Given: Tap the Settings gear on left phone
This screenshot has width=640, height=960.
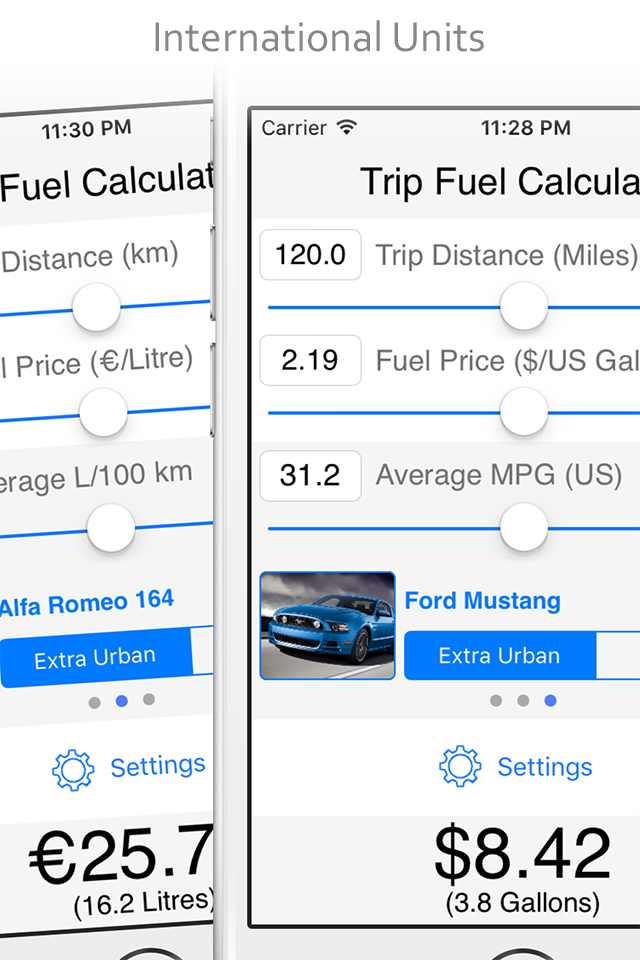Looking at the screenshot, I should point(73,770).
